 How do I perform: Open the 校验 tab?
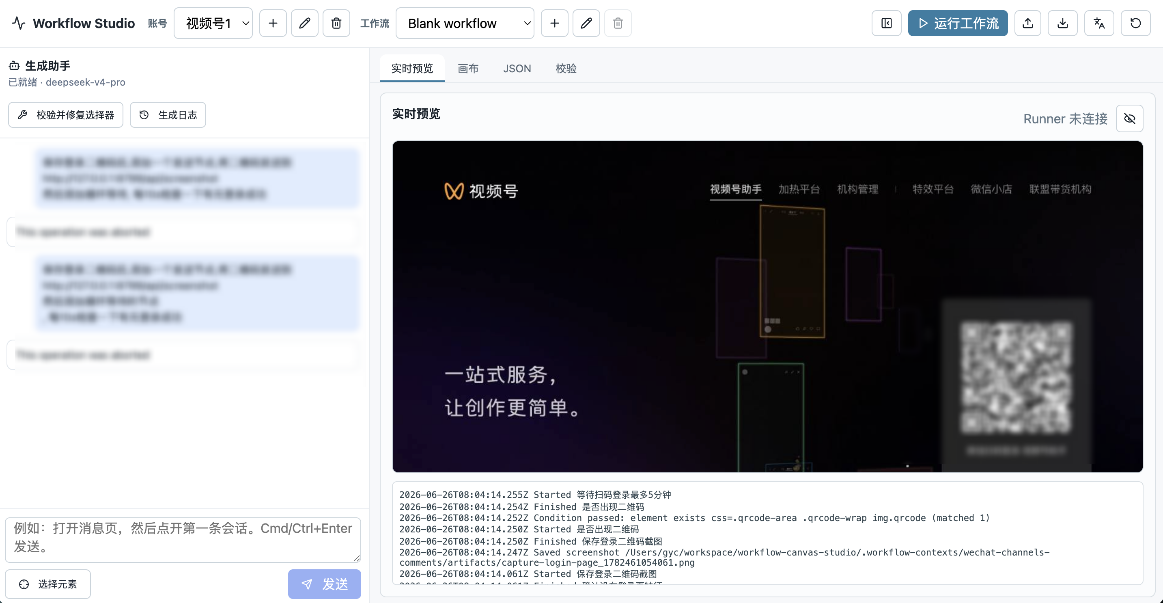(566, 68)
